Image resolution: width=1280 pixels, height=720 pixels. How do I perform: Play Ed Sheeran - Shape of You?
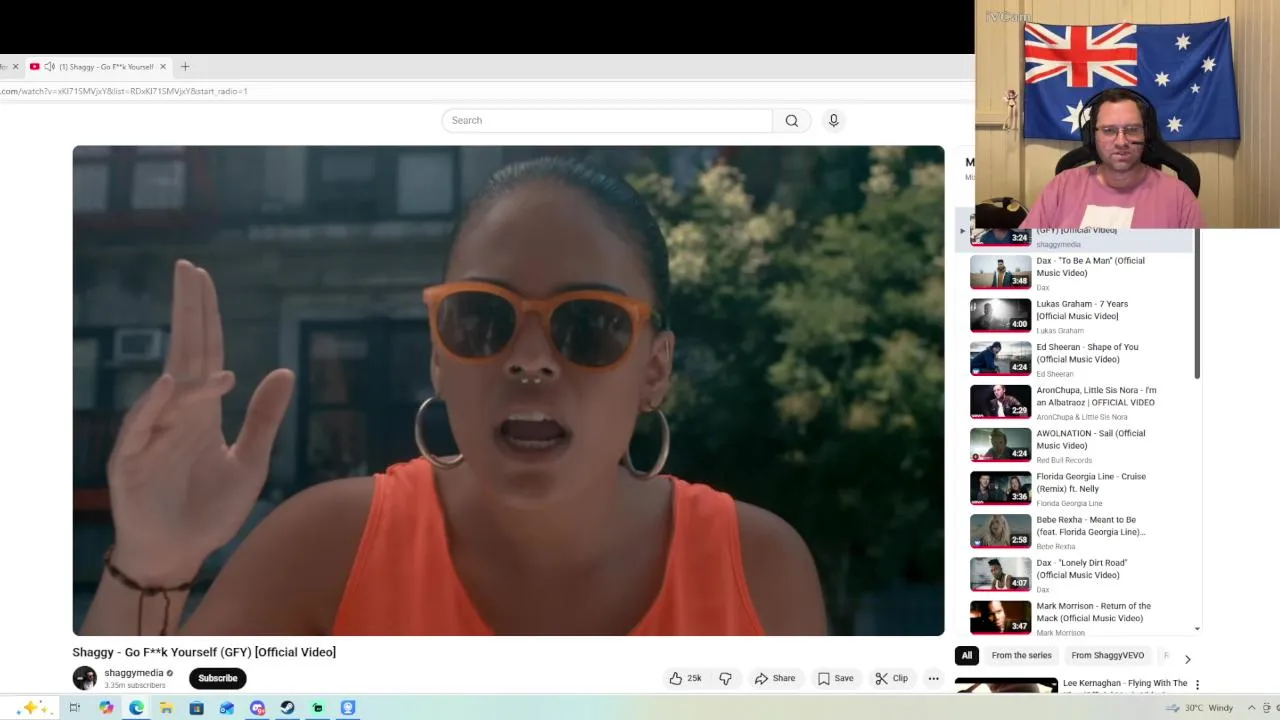(x=1087, y=353)
